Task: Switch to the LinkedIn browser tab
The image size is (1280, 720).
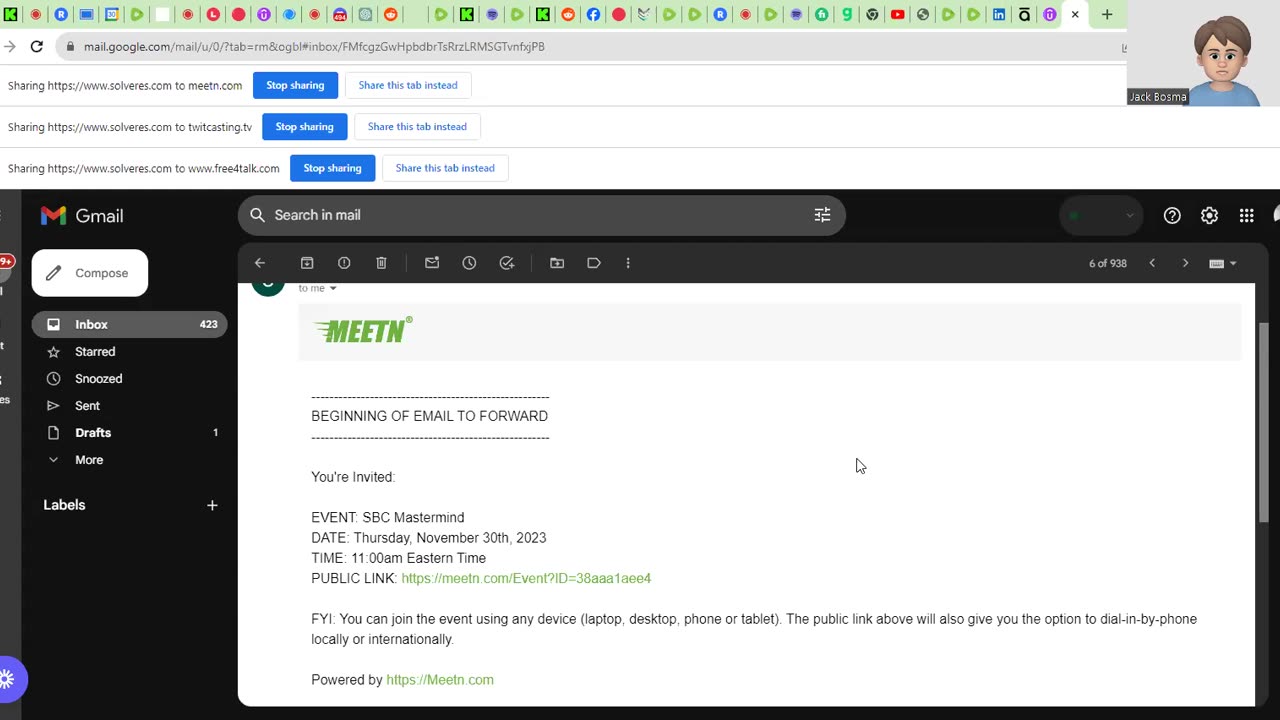Action: coord(999,14)
